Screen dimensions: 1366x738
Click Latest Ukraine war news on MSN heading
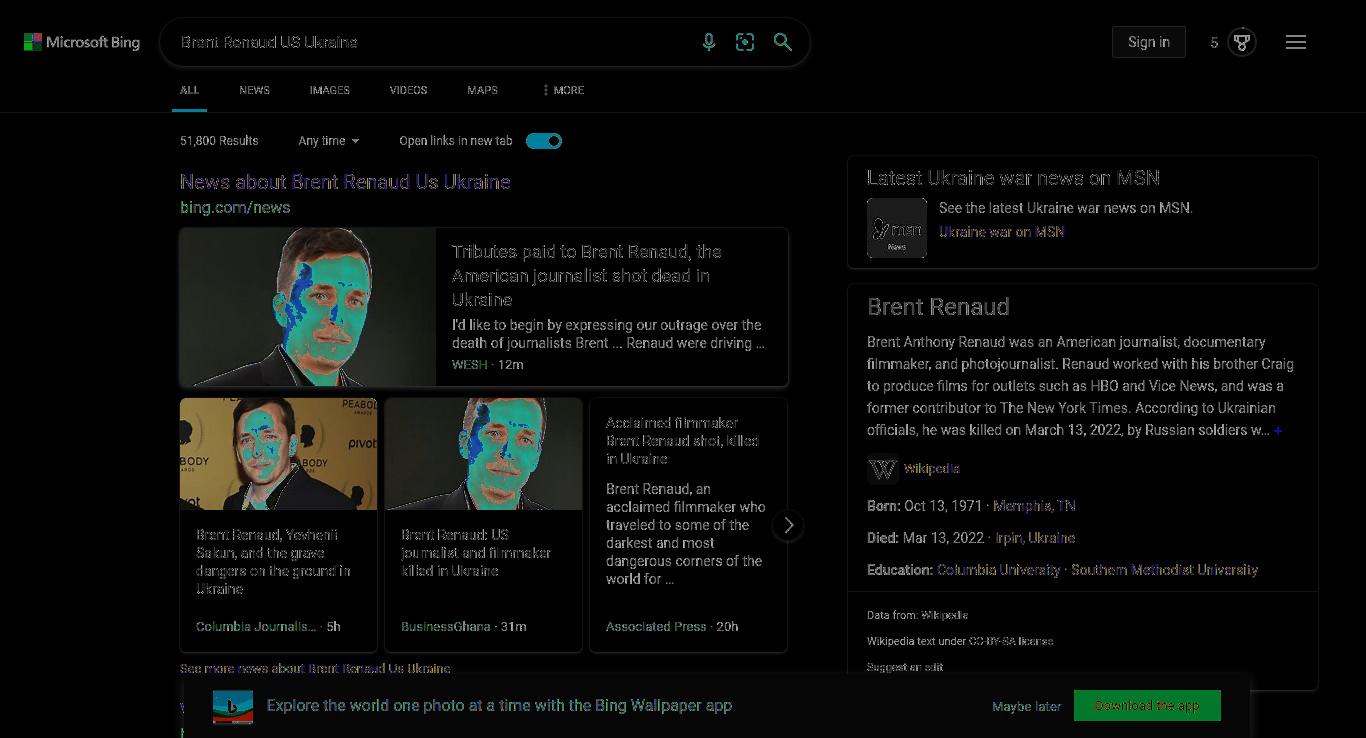click(x=1013, y=178)
